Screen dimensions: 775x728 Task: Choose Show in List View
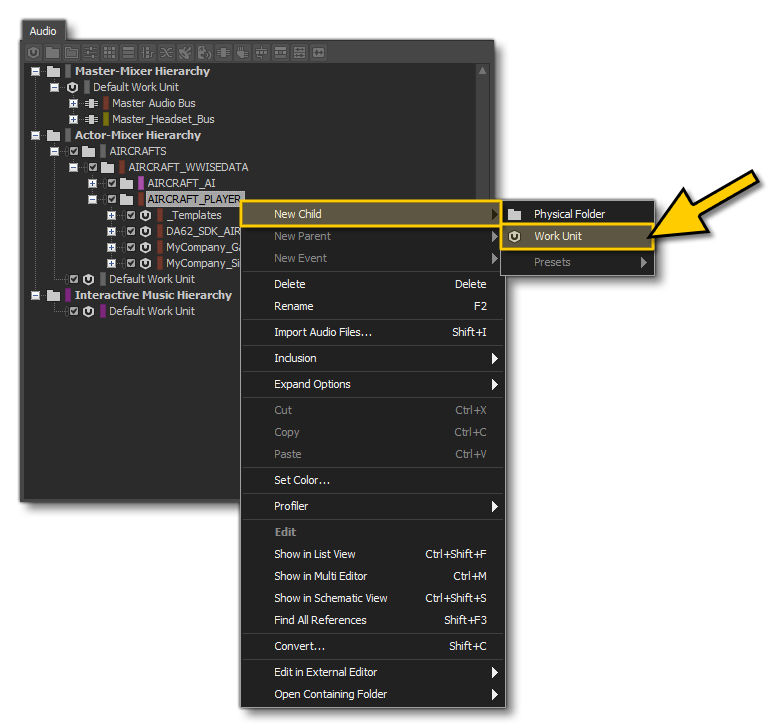[373, 554]
